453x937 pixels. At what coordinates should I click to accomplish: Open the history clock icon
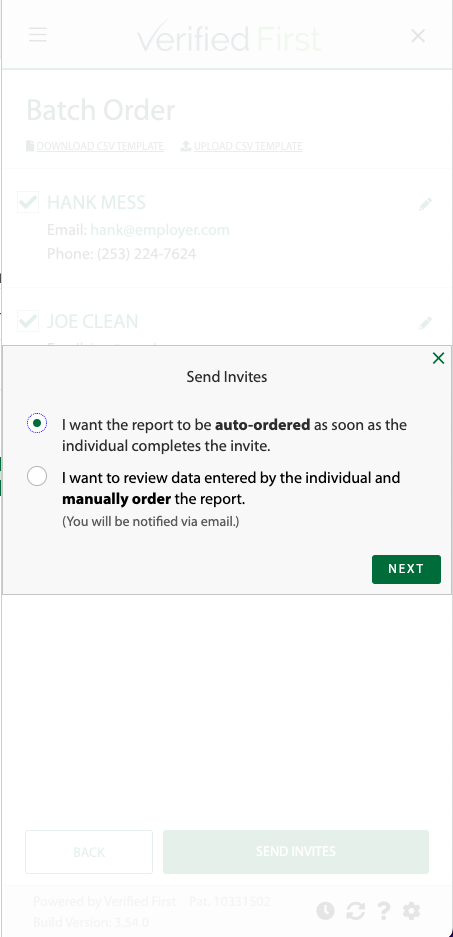325,911
